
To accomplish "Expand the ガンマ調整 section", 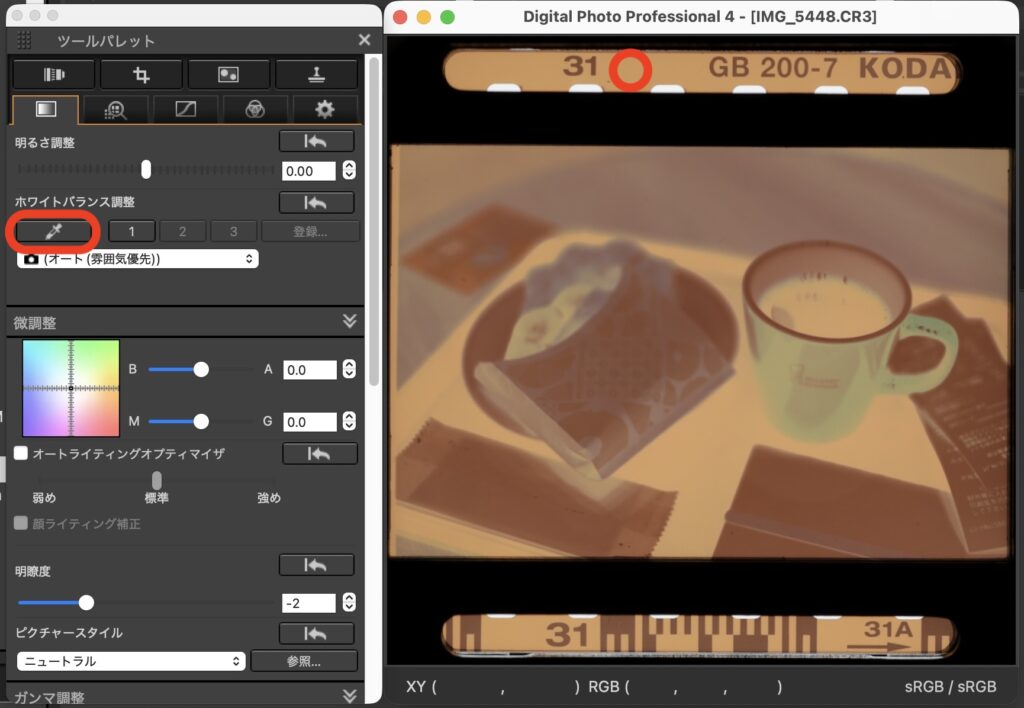I will pos(349,696).
